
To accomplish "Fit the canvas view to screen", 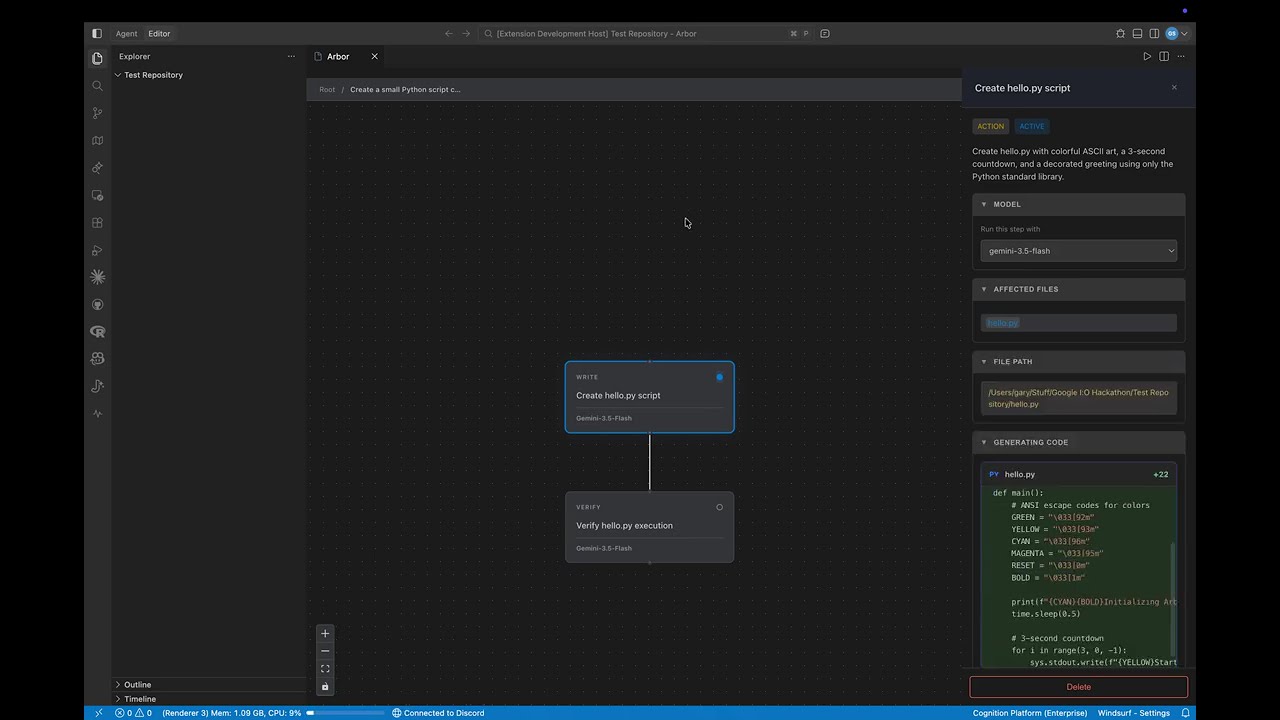I will tap(325, 669).
